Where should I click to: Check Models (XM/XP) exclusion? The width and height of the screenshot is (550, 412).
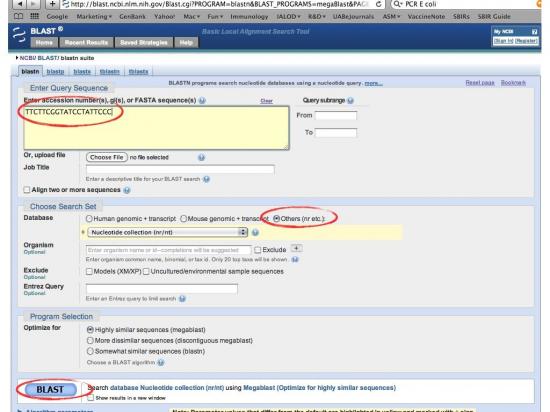coord(89,271)
